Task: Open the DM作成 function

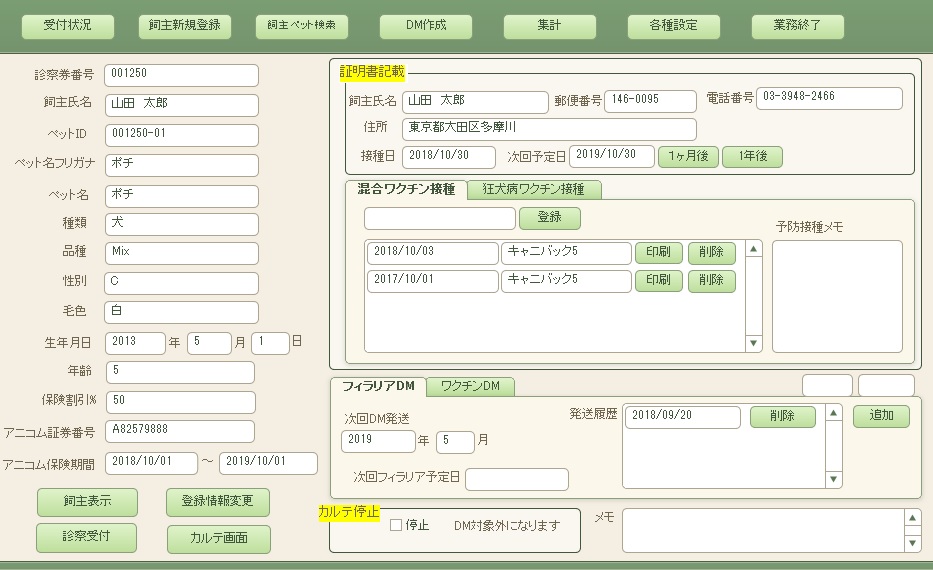Action: (x=426, y=26)
